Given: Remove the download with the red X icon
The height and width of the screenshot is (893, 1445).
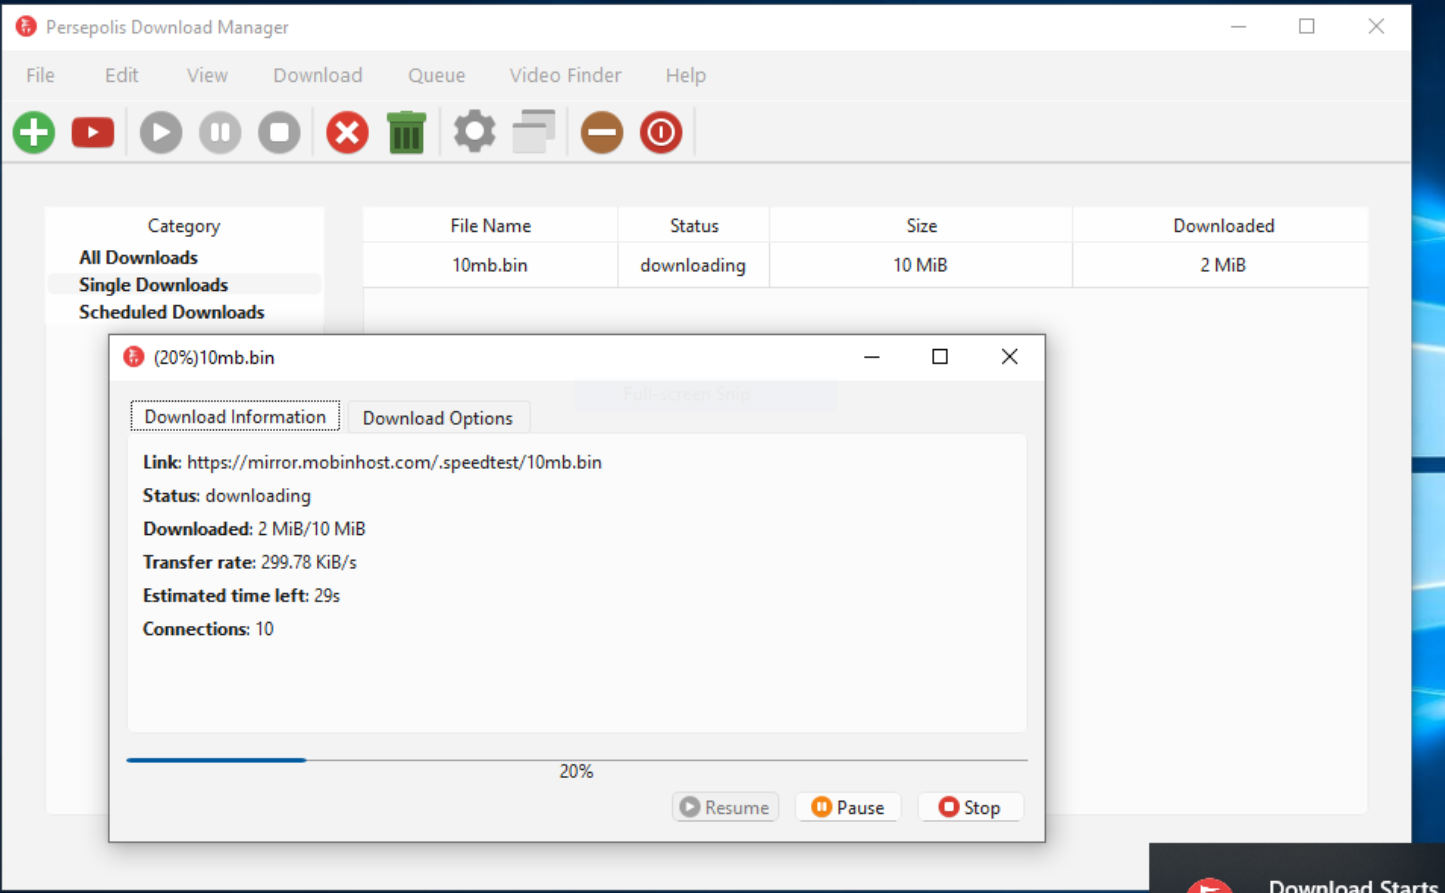Looking at the screenshot, I should [347, 132].
